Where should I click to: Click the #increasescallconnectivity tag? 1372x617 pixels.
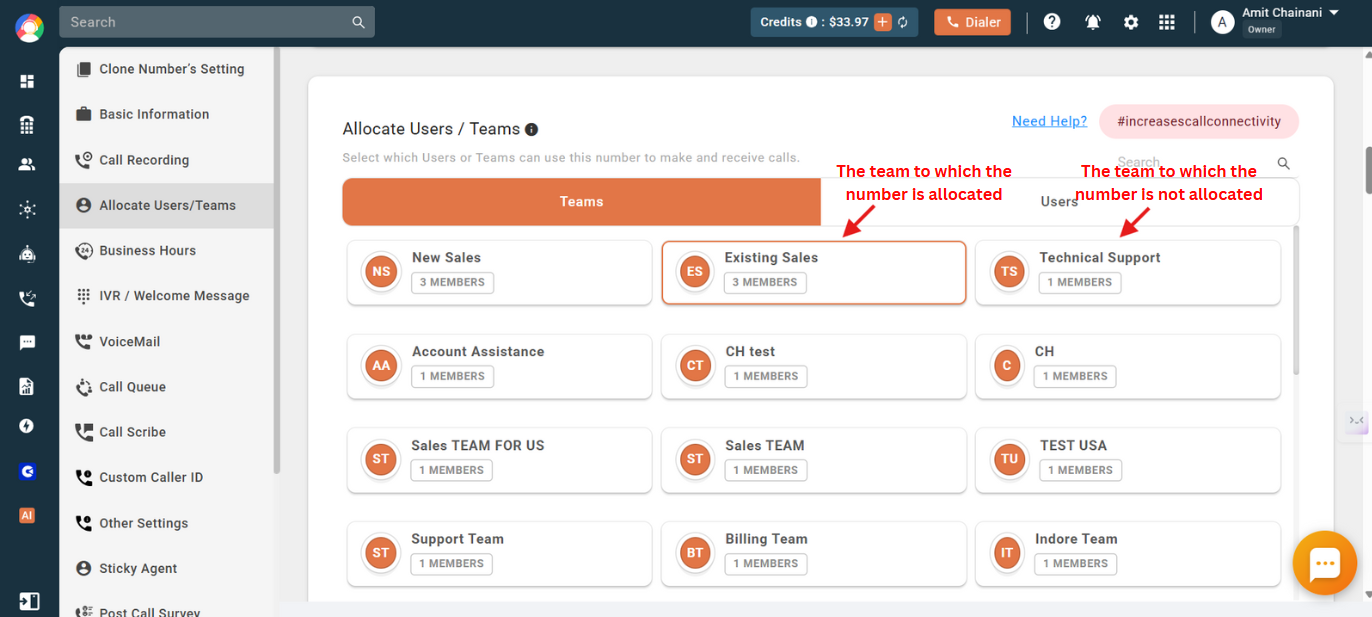click(1199, 121)
